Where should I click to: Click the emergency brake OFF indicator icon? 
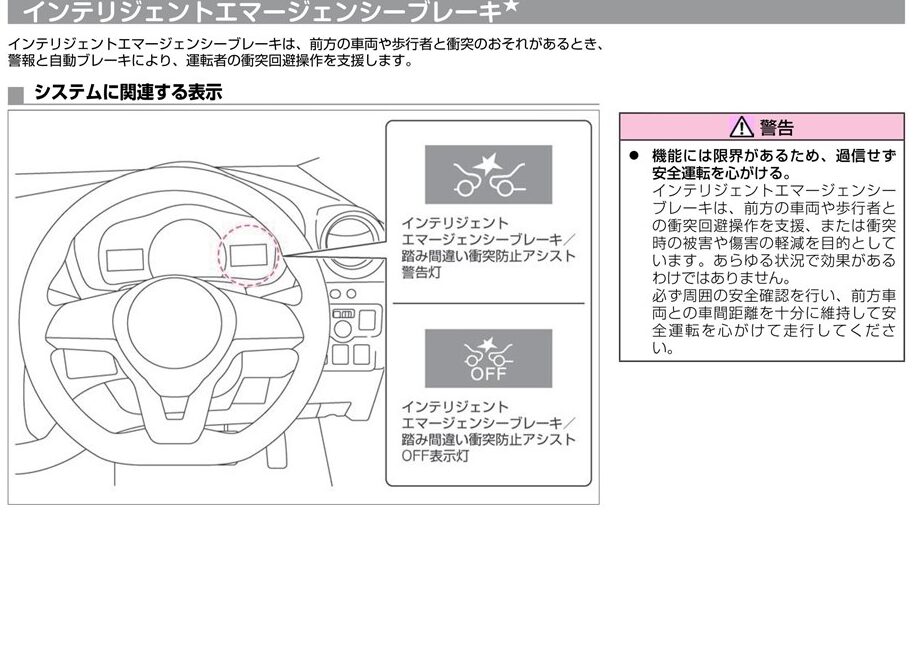[488, 358]
